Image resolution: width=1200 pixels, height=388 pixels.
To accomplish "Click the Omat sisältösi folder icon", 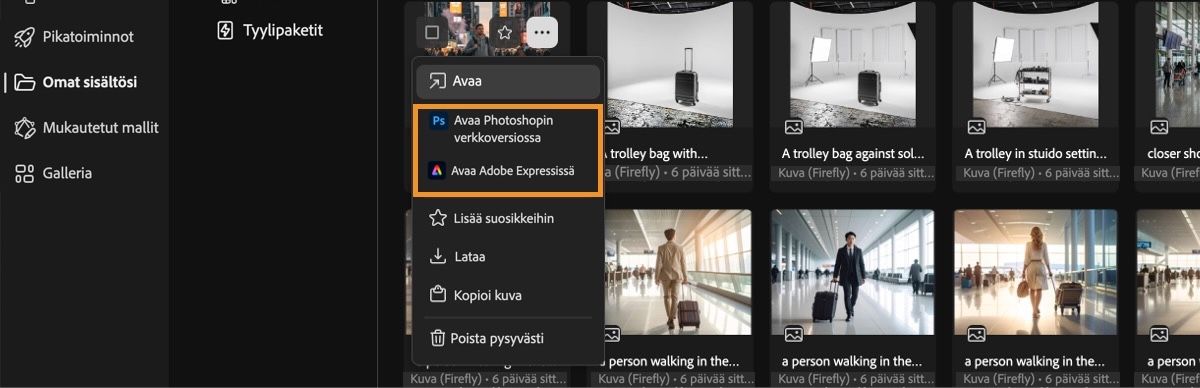I will [x=25, y=82].
